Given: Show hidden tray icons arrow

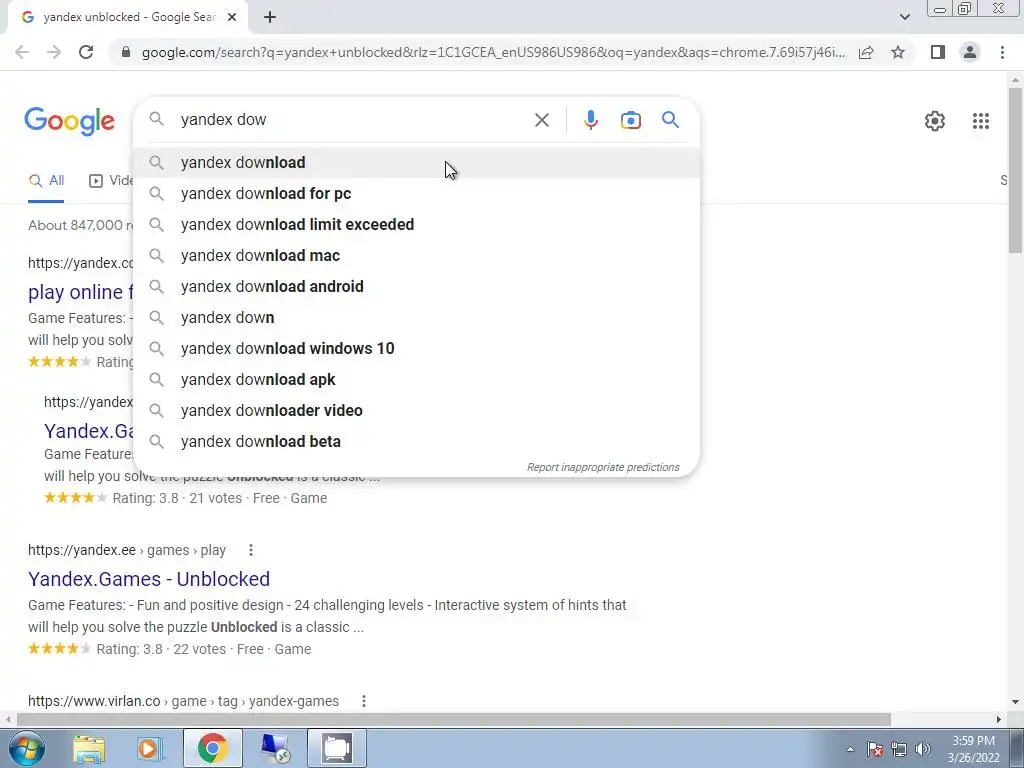Looking at the screenshot, I should click(850, 749).
